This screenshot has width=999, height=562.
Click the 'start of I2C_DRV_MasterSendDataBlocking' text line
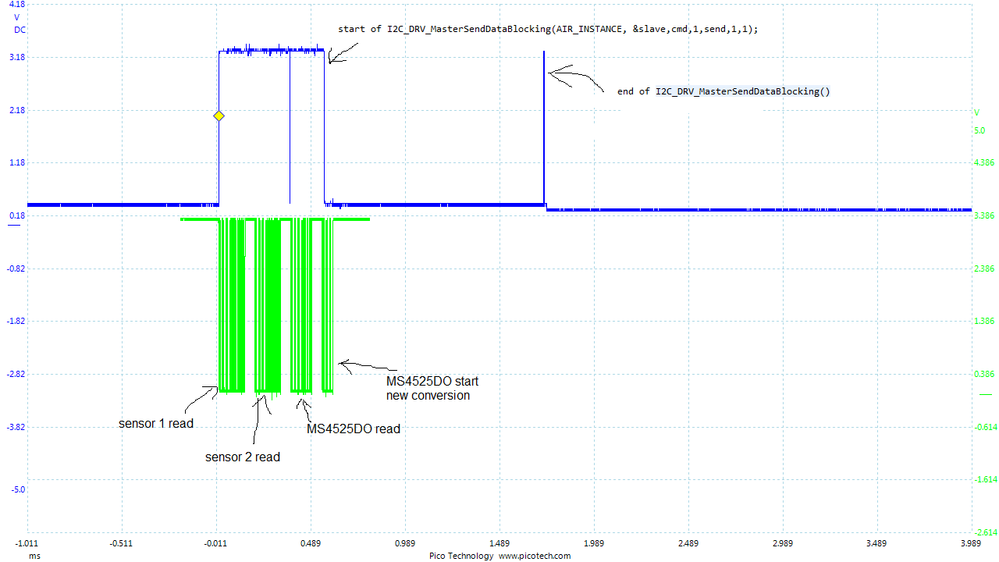548,29
